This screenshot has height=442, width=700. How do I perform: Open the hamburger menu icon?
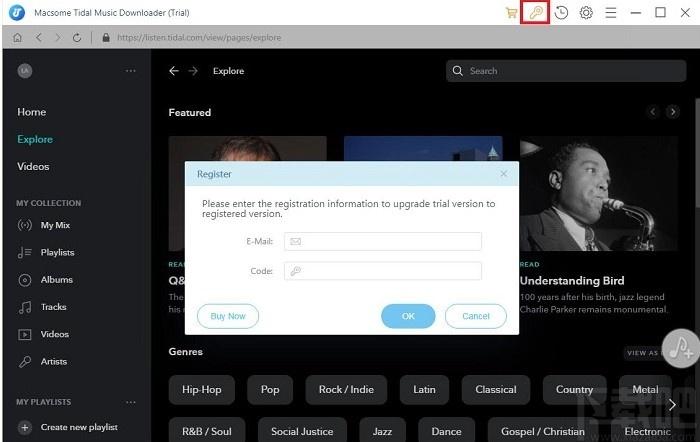tap(610, 13)
